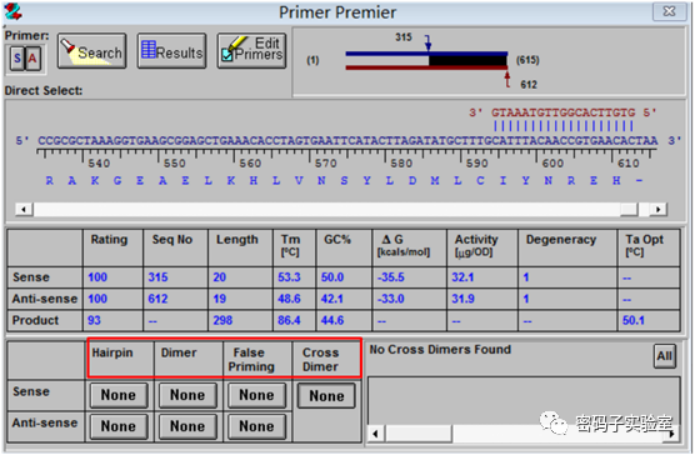Click the Cross Dimer column header
Viewport: 695px width, 455px height.
(x=320, y=360)
